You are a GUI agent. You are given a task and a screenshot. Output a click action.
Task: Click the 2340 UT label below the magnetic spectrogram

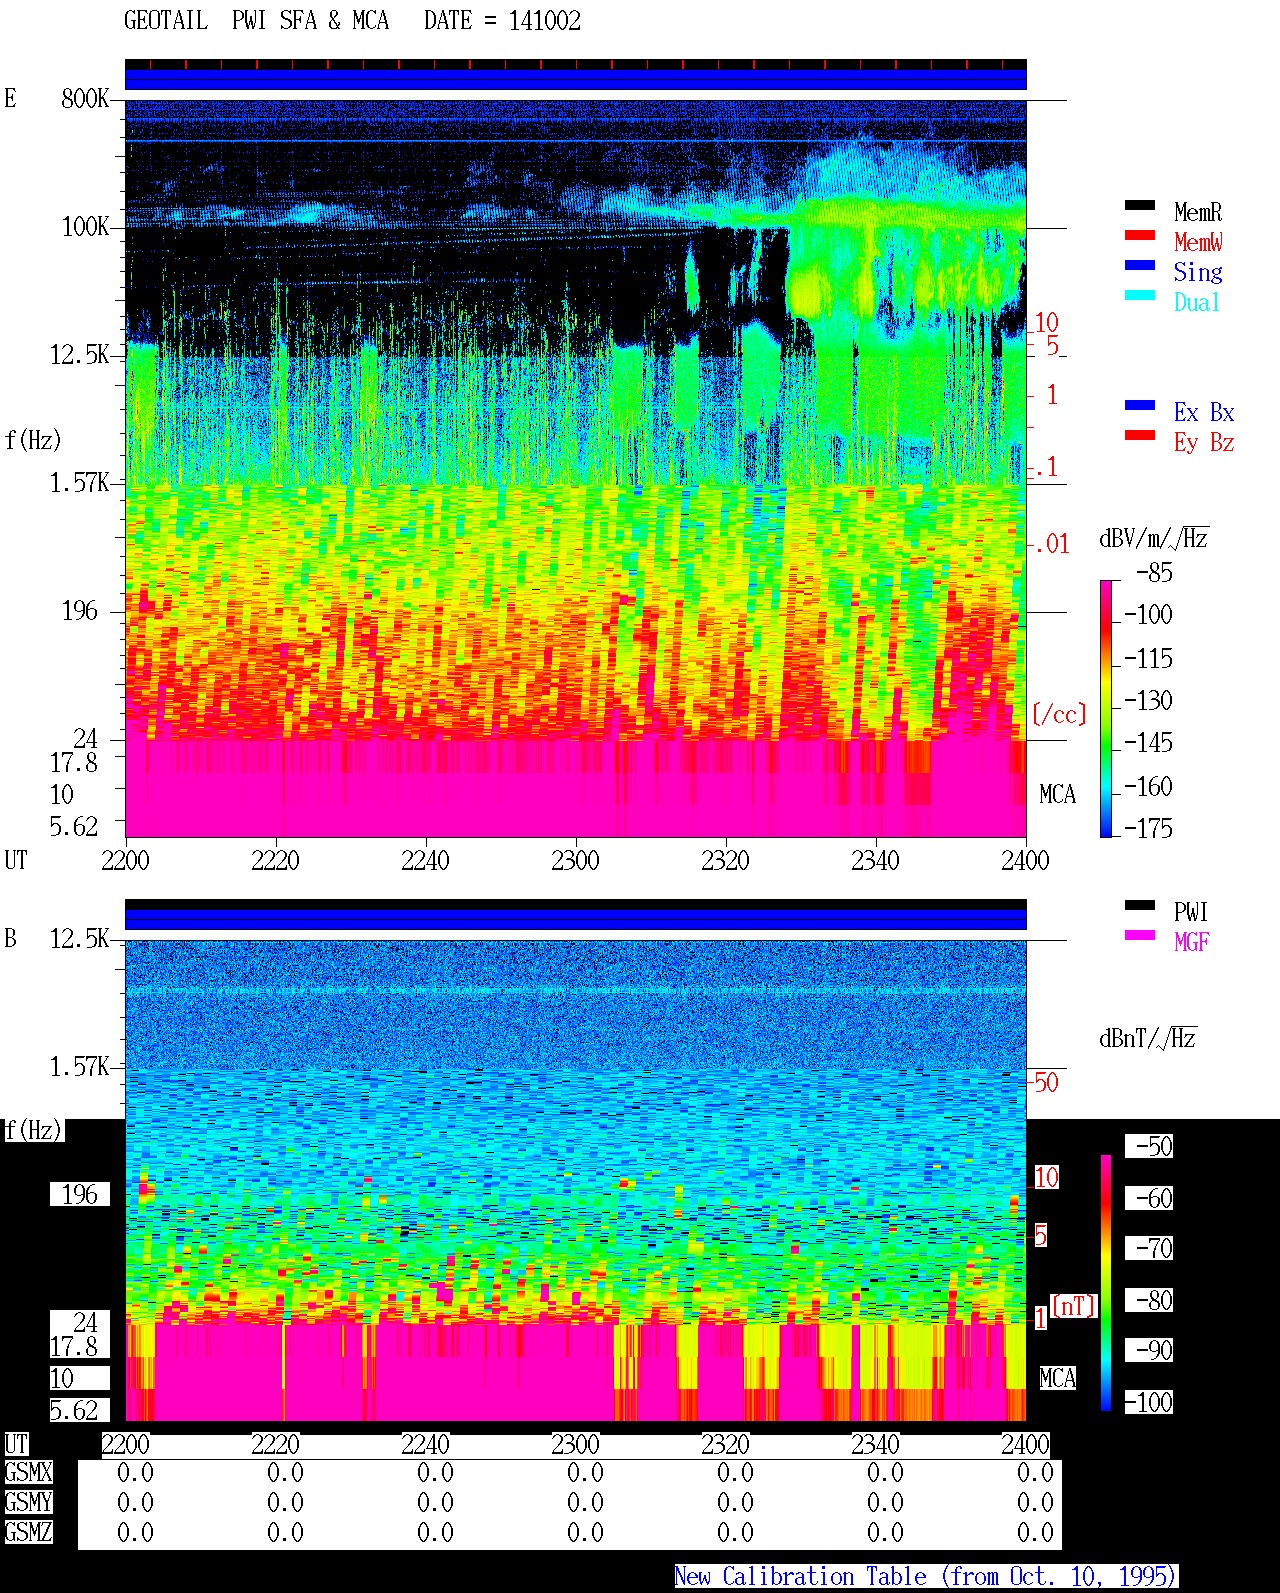[x=875, y=1444]
